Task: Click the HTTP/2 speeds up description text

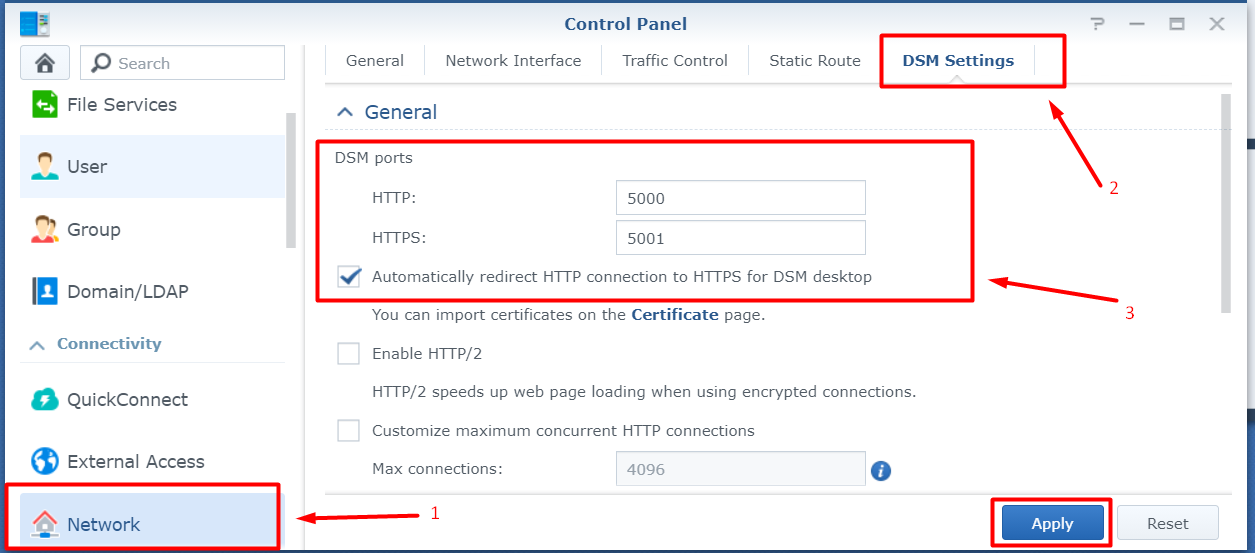Action: click(x=644, y=391)
